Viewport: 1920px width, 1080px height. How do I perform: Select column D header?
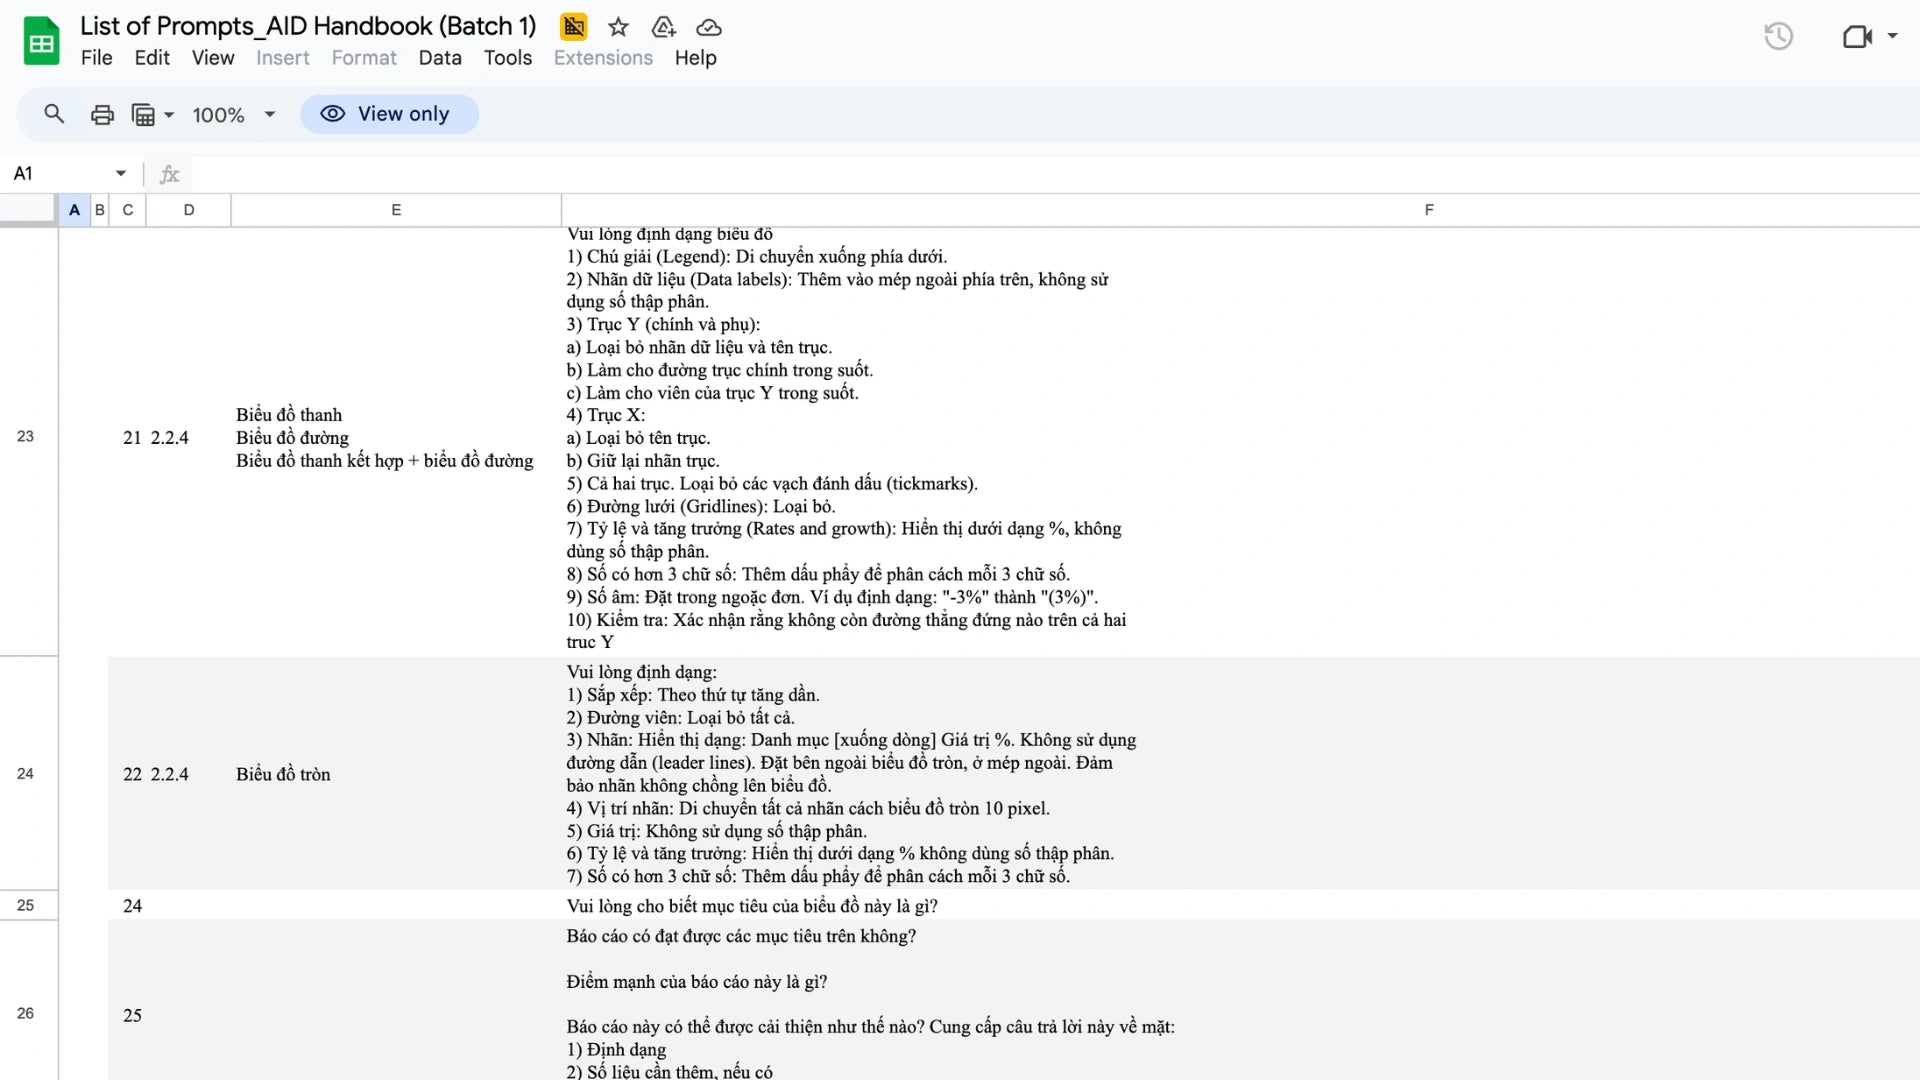tap(189, 210)
